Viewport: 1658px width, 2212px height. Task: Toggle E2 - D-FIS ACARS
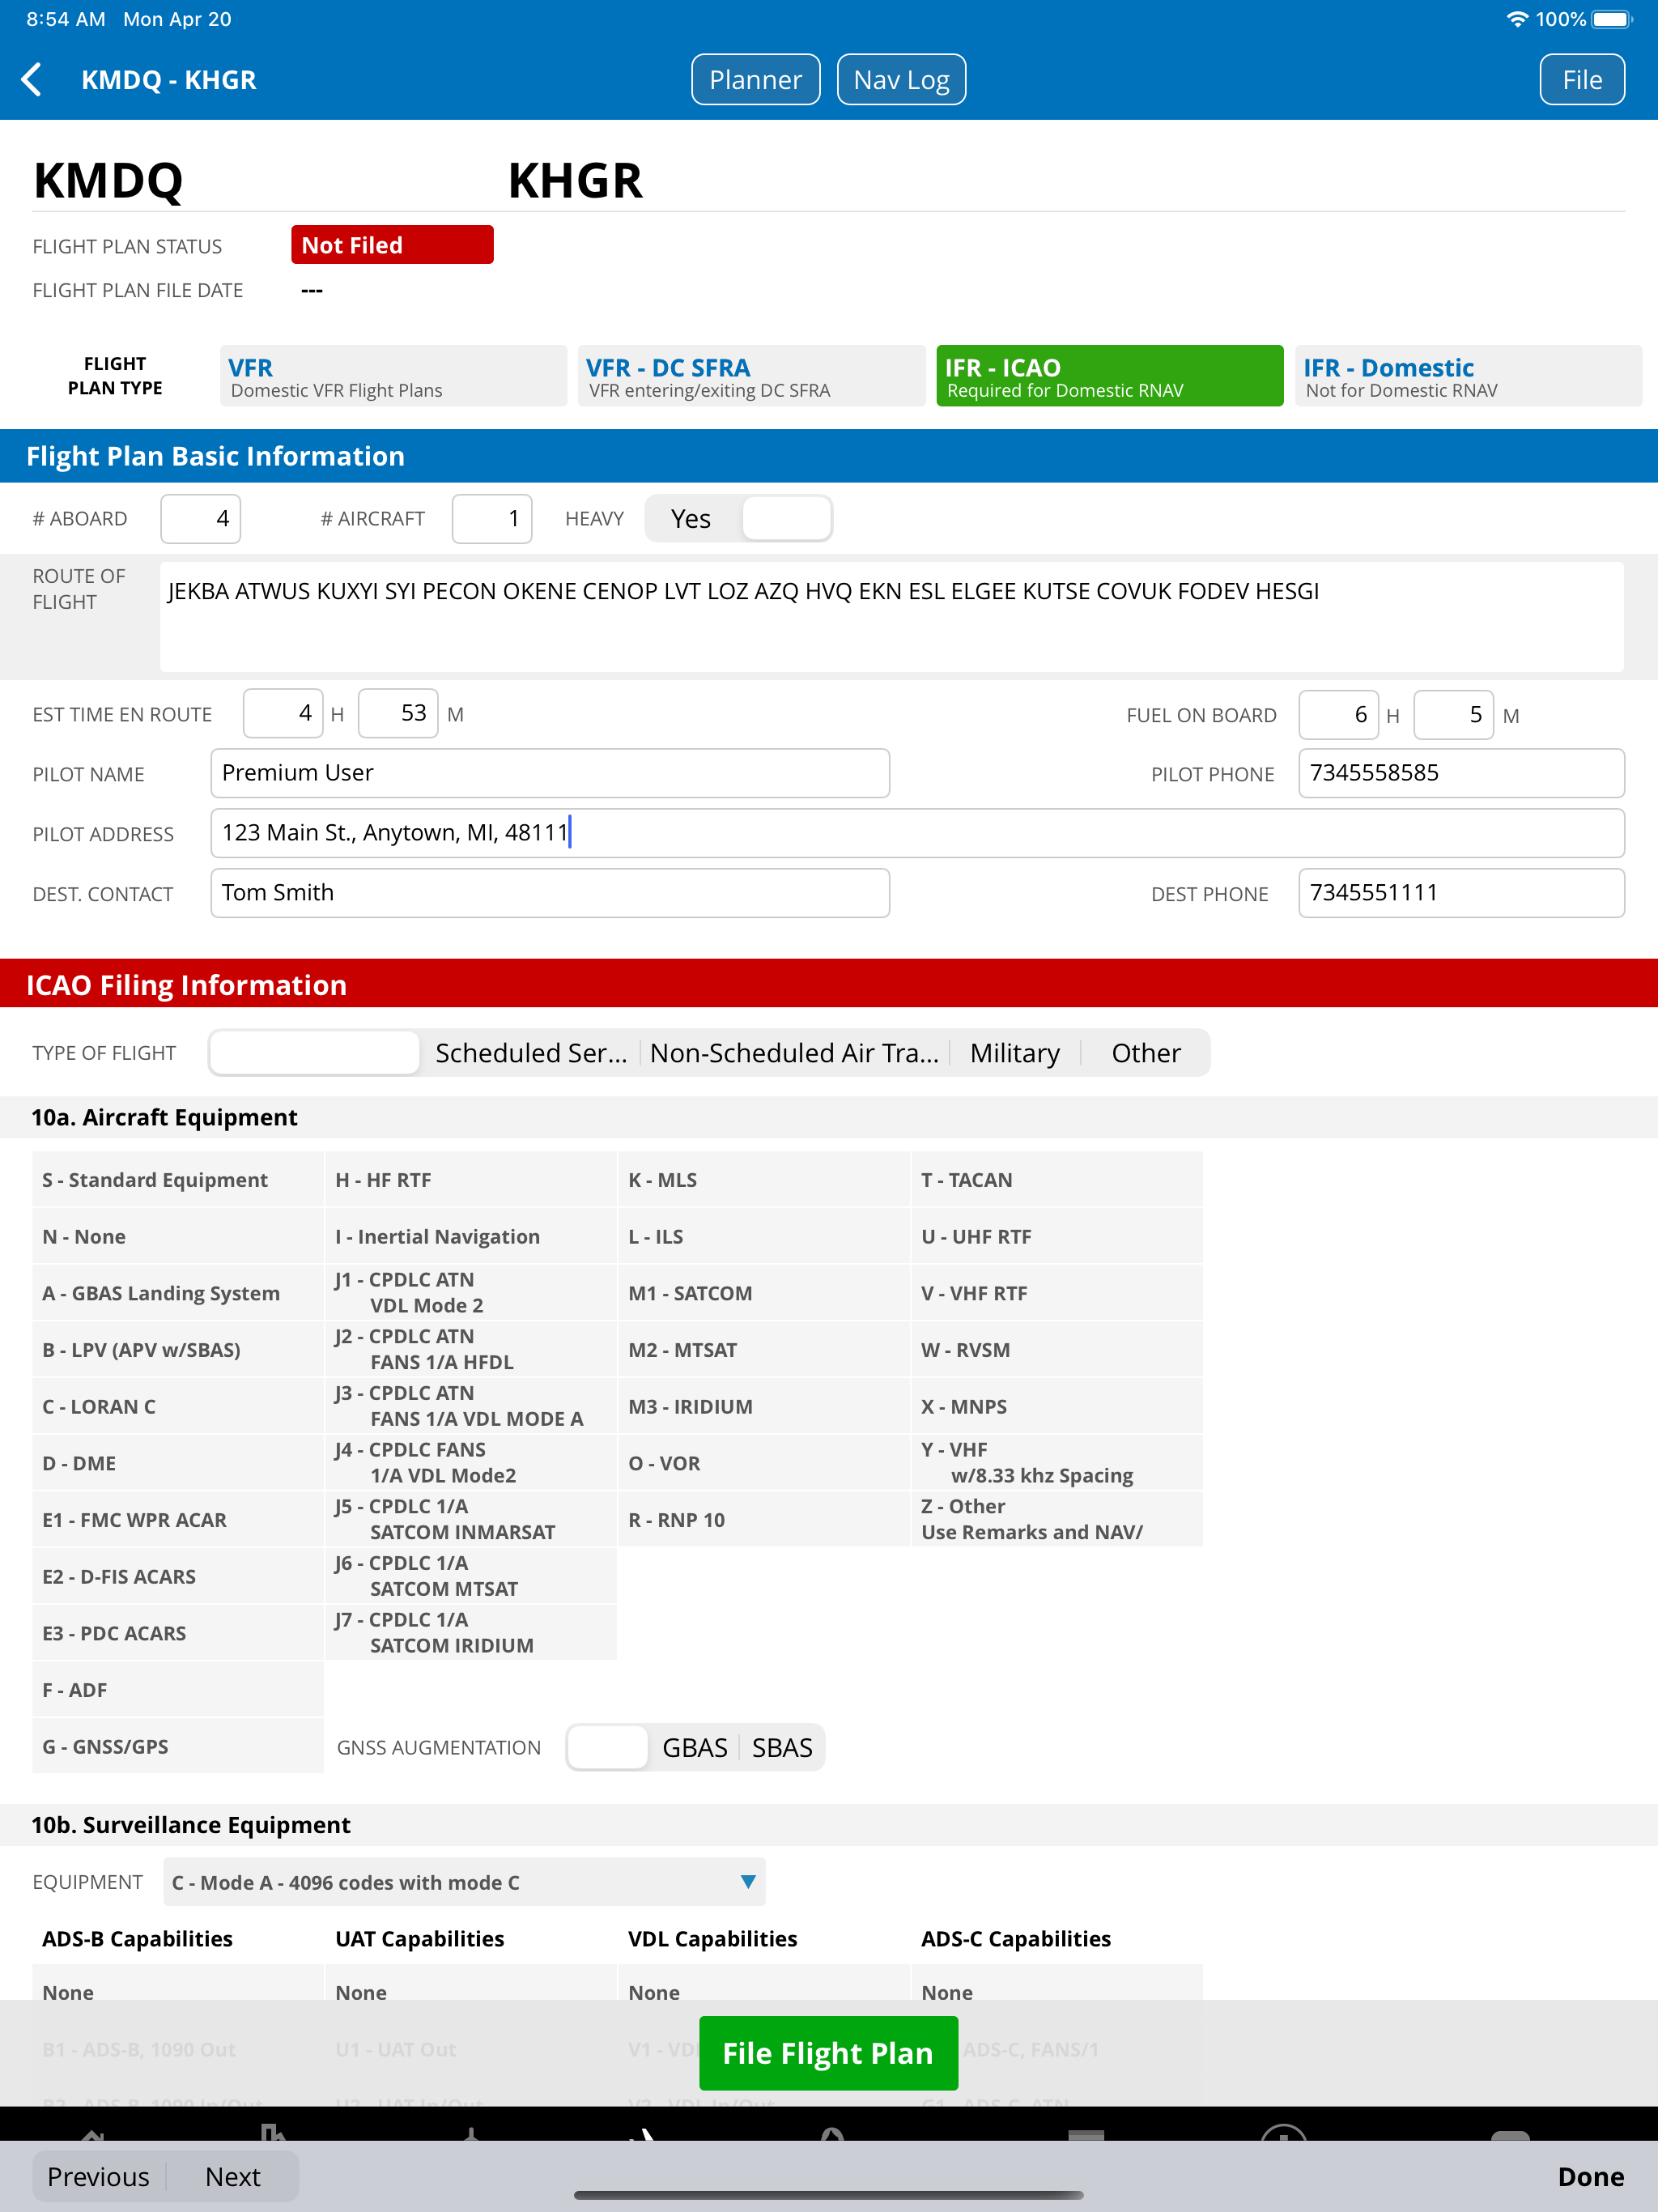tap(177, 1576)
